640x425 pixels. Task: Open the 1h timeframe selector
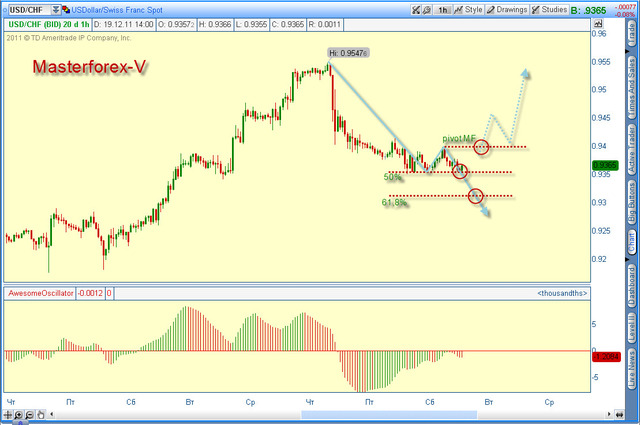443,10
